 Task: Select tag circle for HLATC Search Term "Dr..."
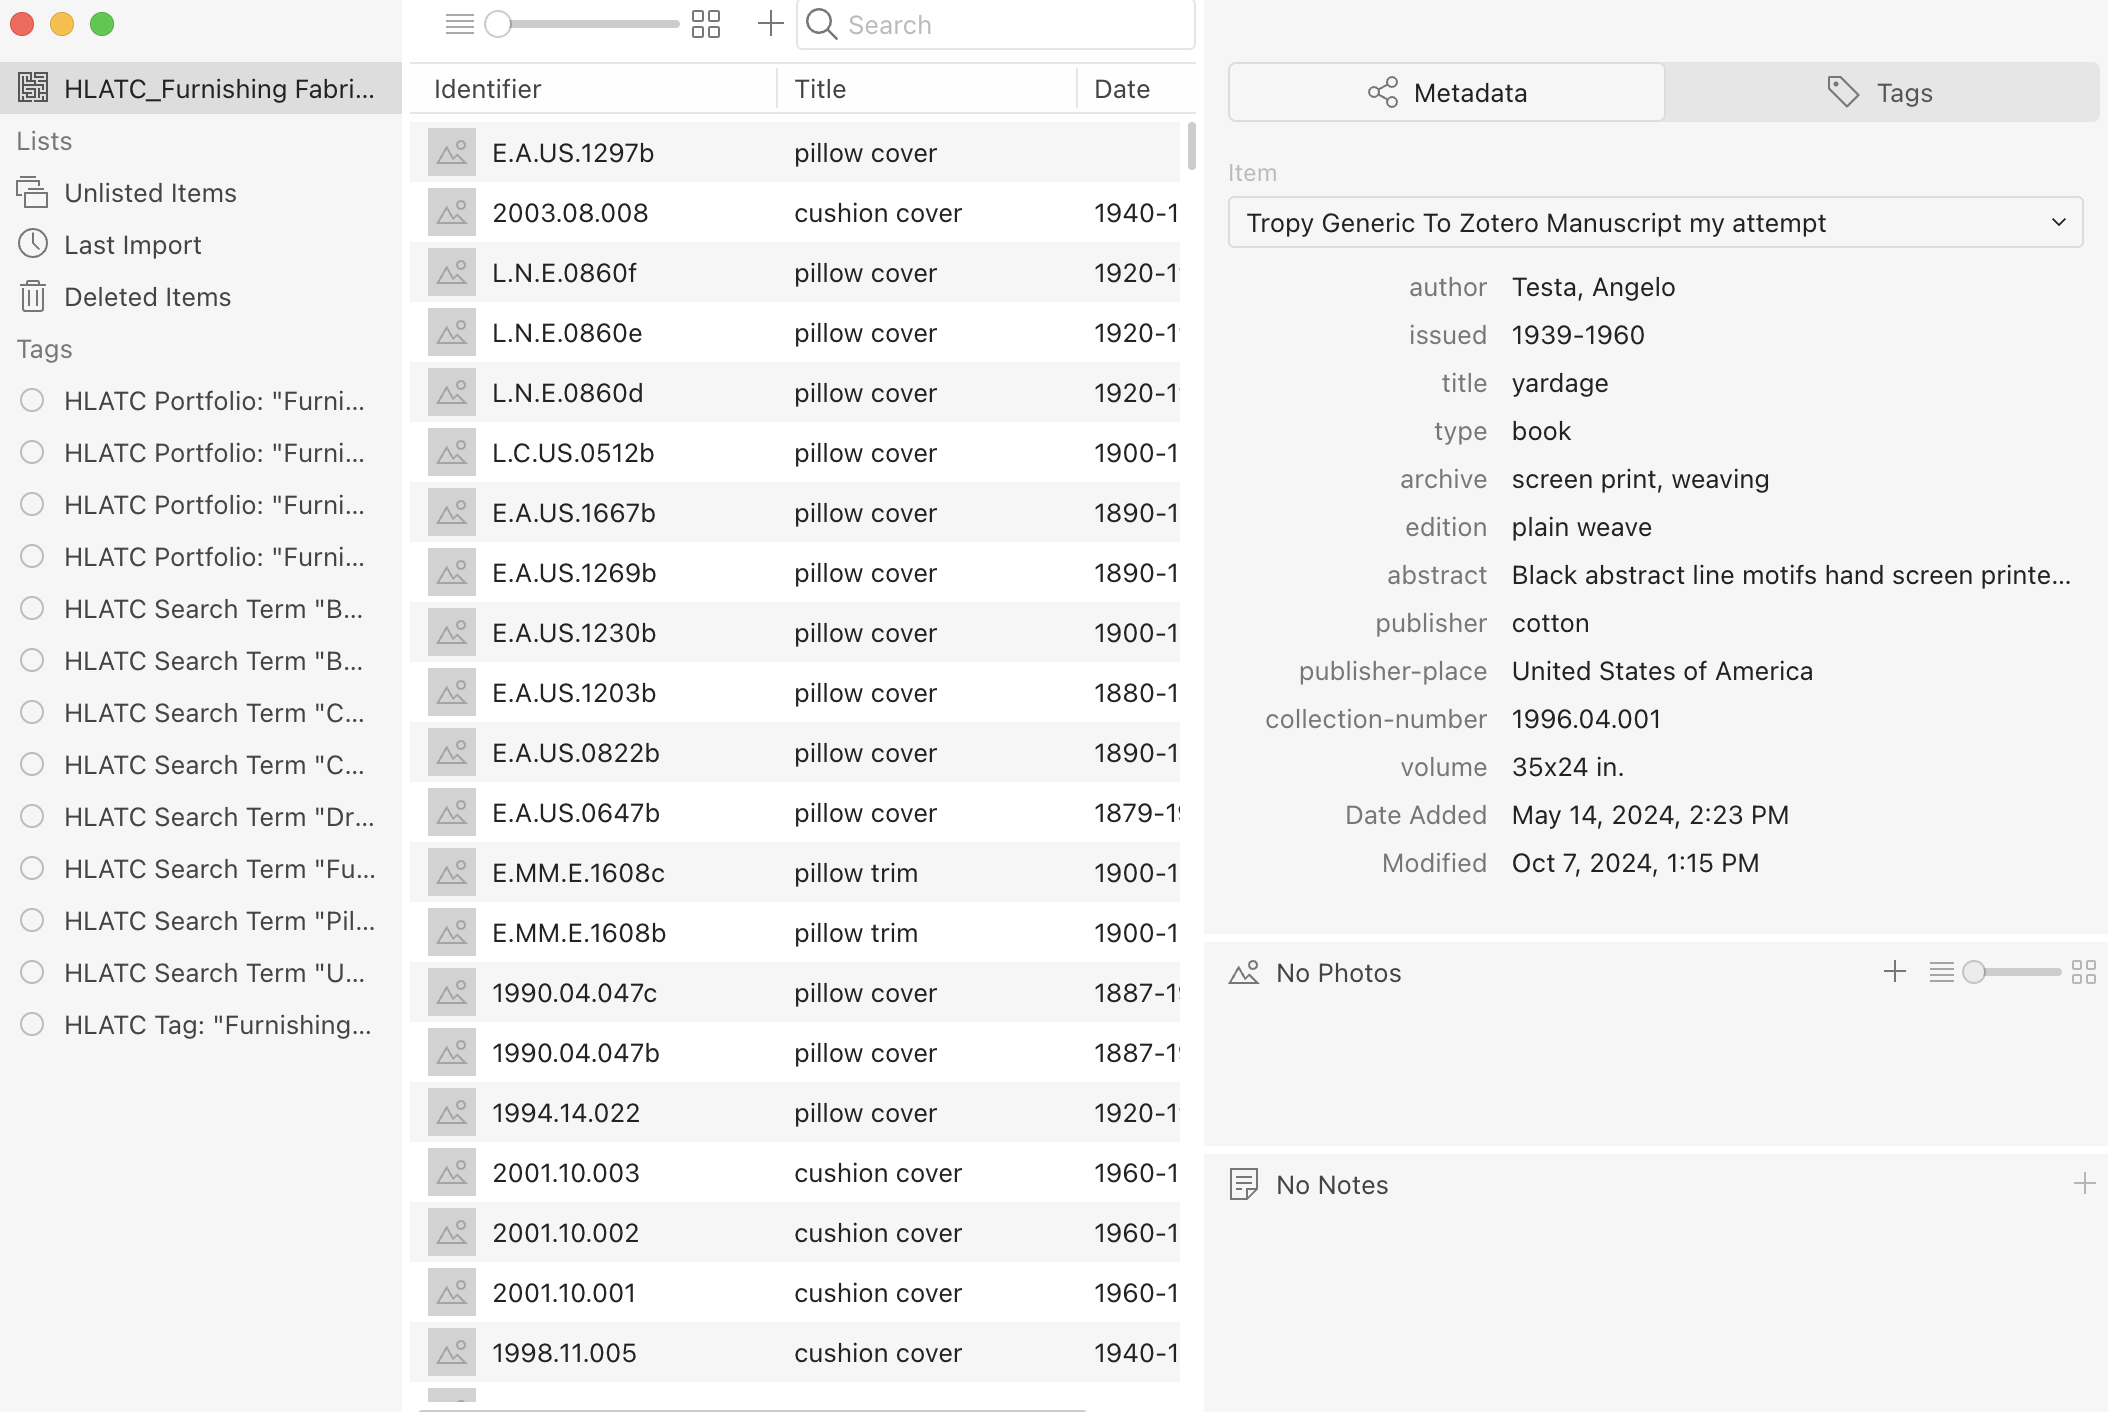click(x=32, y=816)
